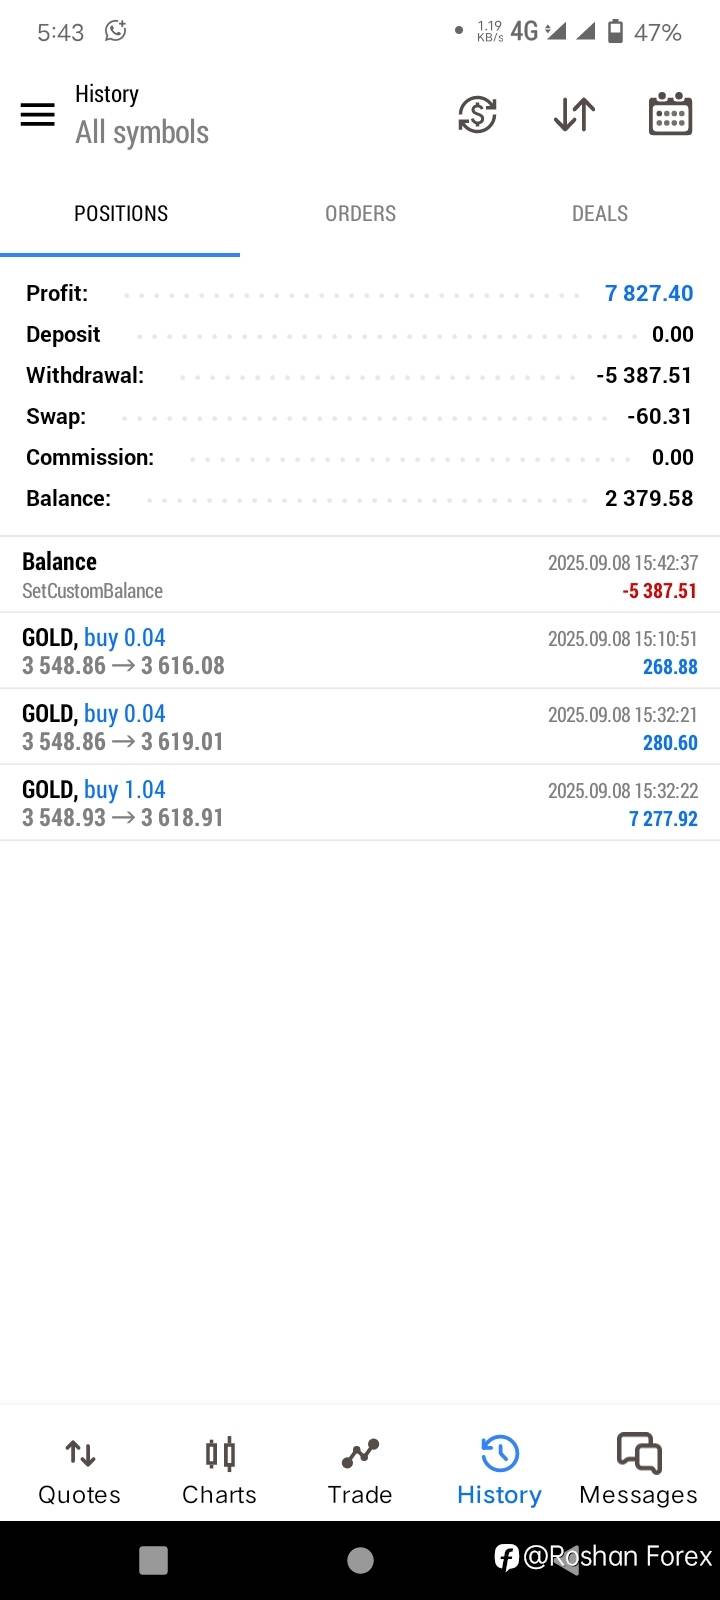
Task: Expand GOLD buy 1.04 trade entry
Action: 360,803
